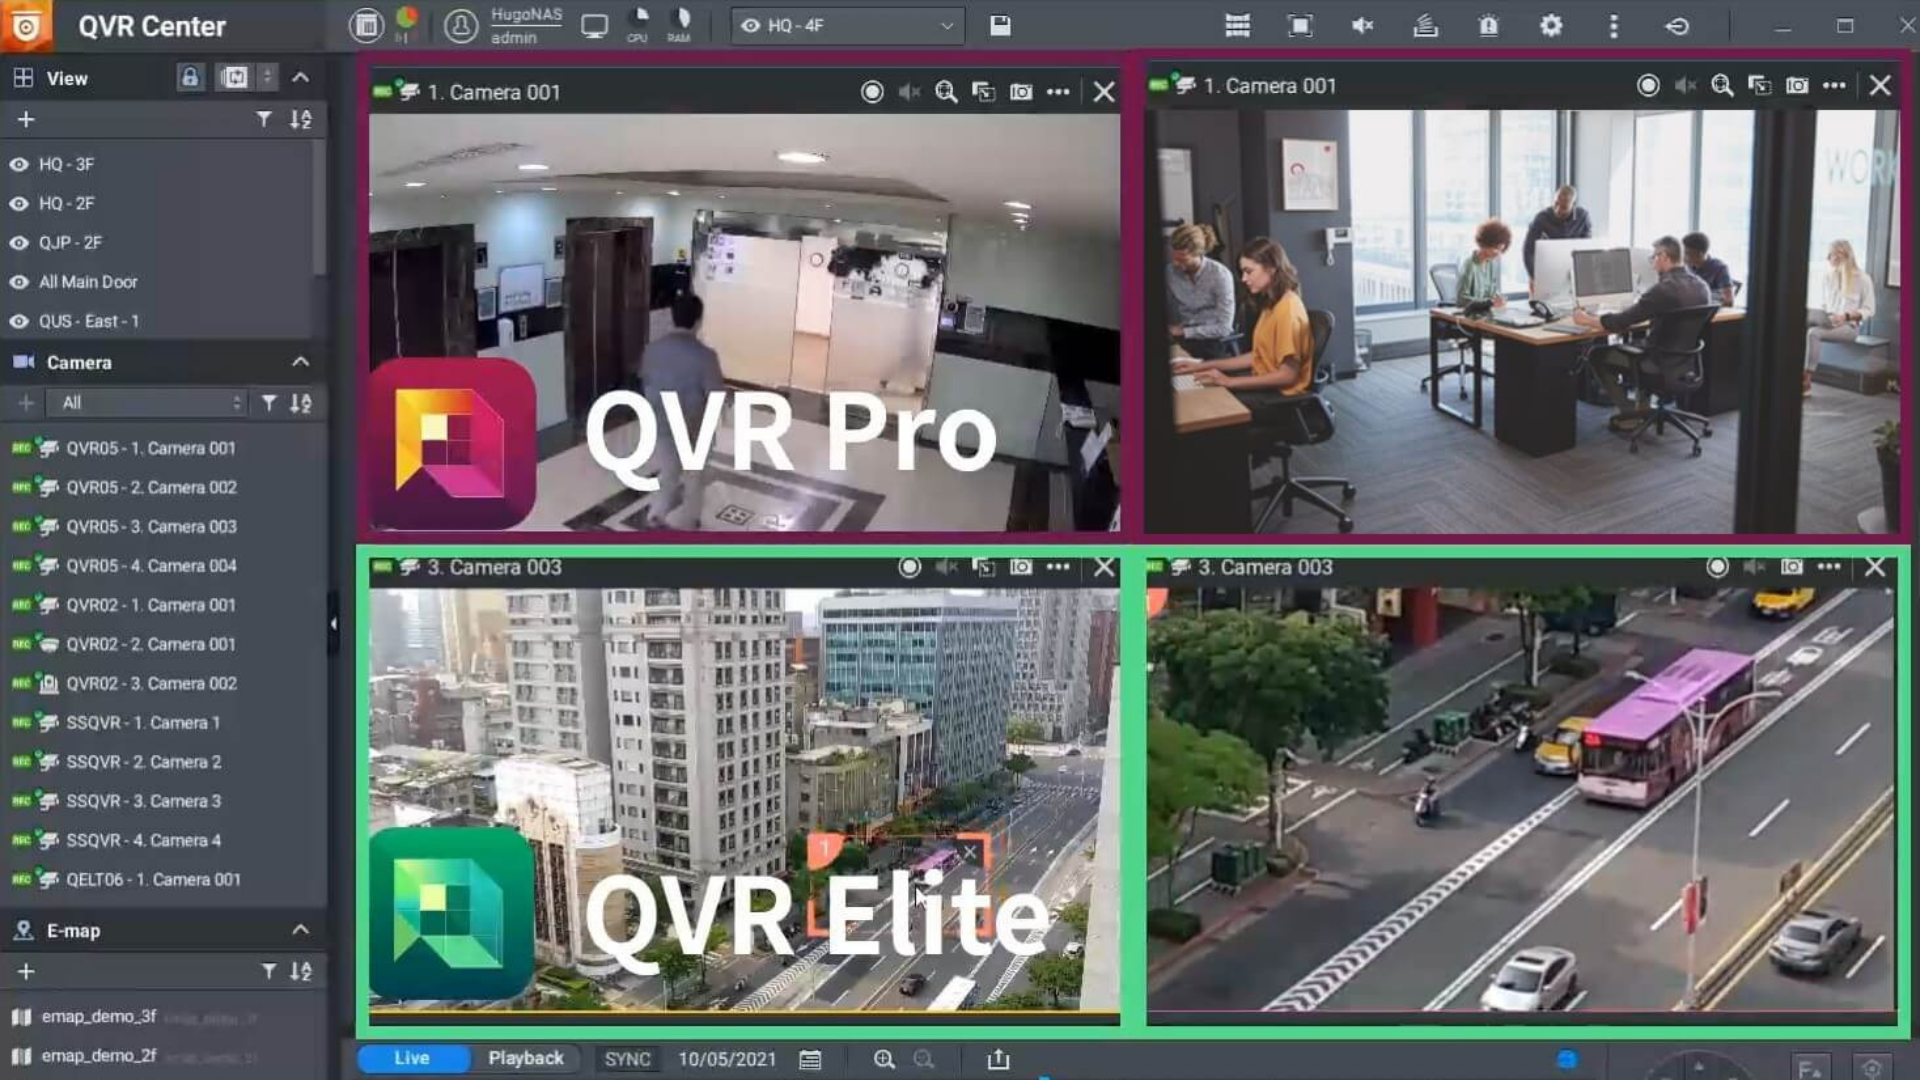This screenshot has width=1920, height=1080.
Task: Open more options for top-right Camera 001
Action: point(1834,86)
